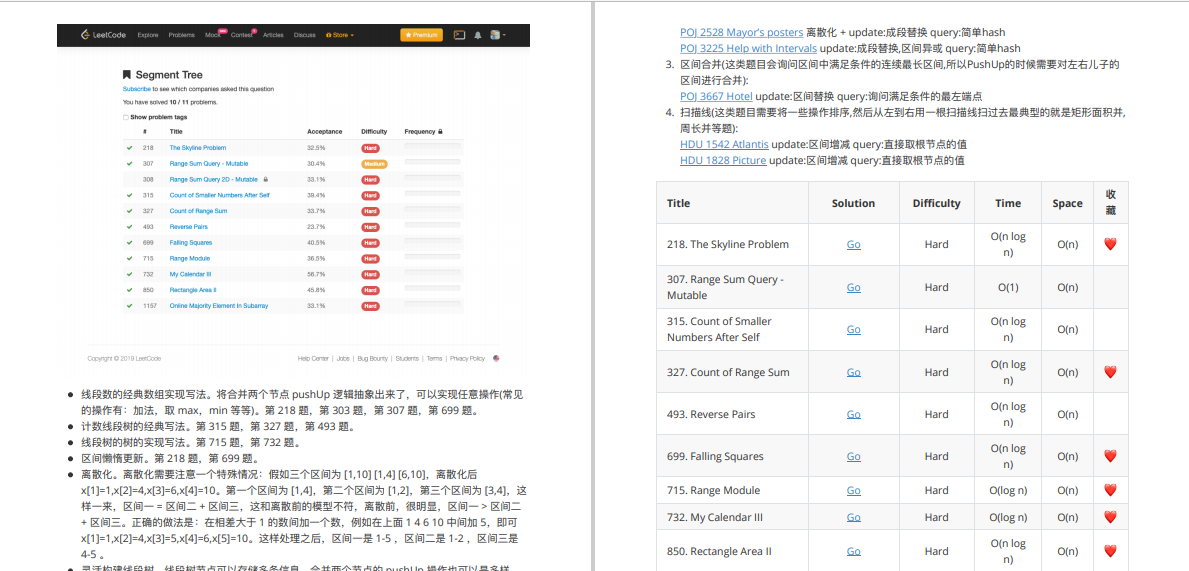Click Go link for 732. My Calendar III
Image resolution: width=1189 pixels, height=571 pixels.
coord(853,517)
